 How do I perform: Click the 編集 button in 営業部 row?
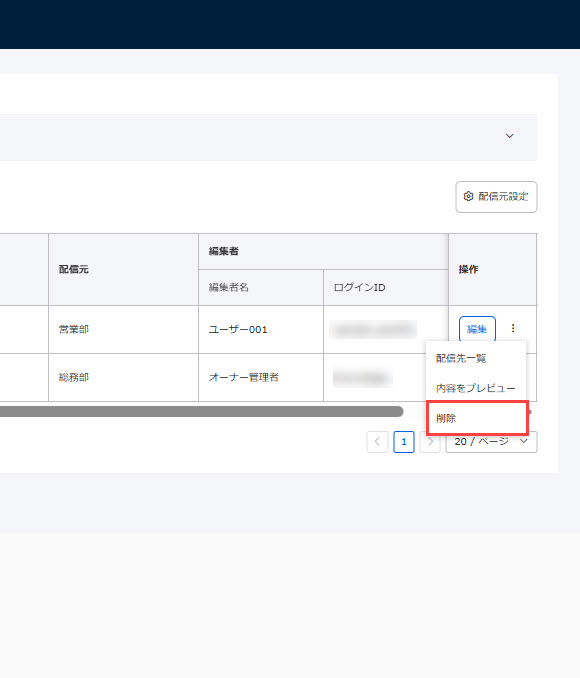(x=477, y=329)
